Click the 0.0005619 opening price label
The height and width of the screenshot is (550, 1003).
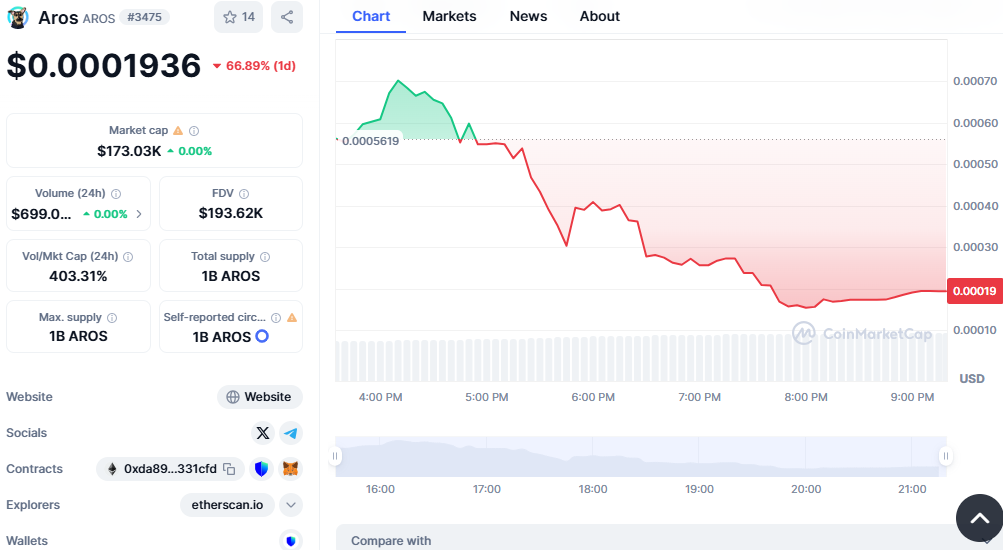370,141
